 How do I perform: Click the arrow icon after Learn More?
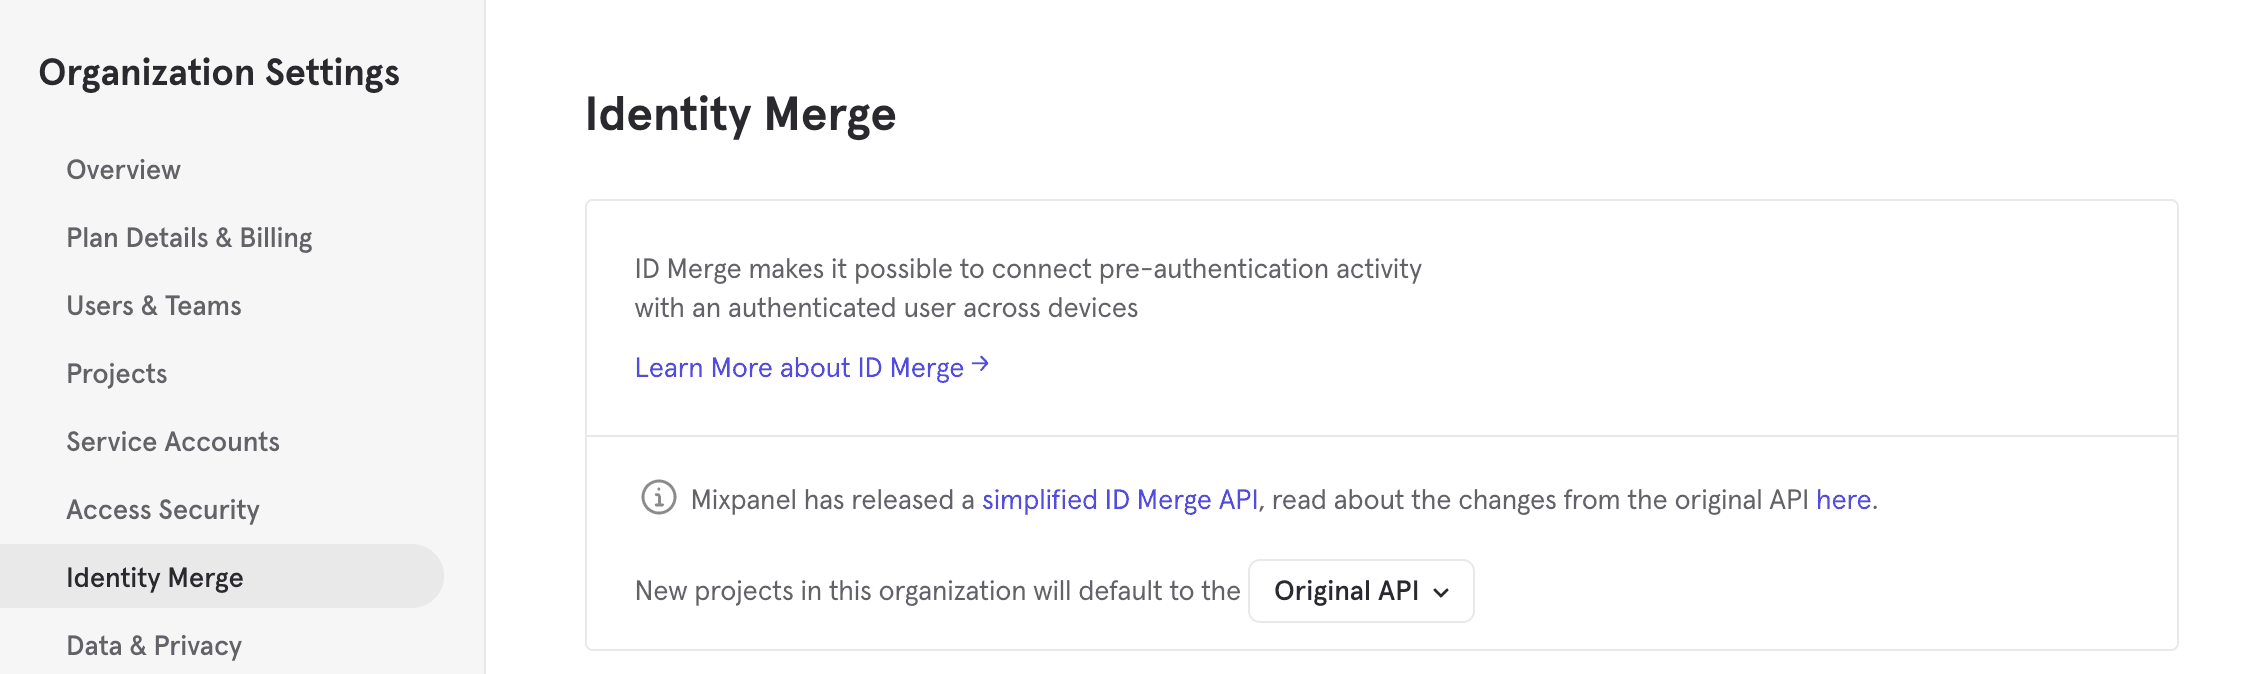(x=981, y=365)
